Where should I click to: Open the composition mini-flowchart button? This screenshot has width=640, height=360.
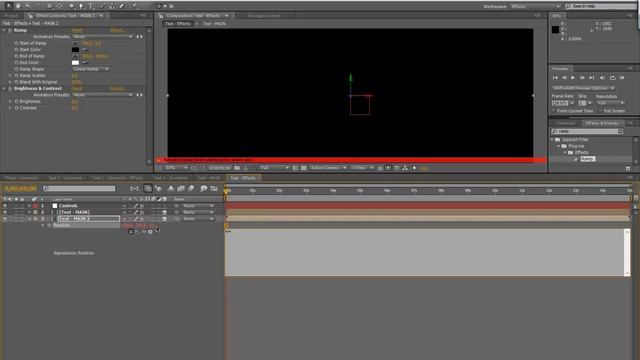point(134,189)
